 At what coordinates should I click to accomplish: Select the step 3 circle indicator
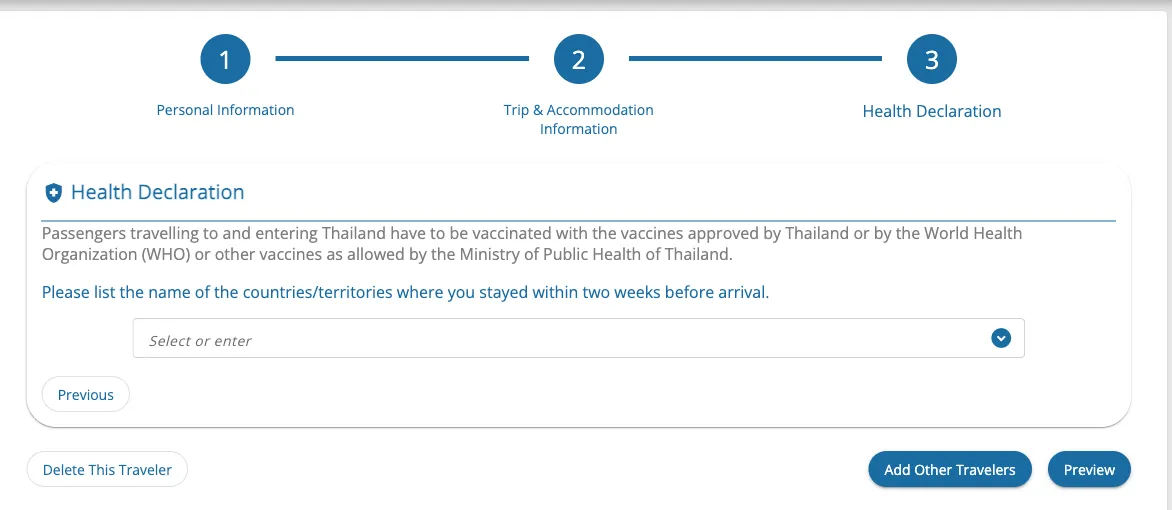(x=931, y=59)
